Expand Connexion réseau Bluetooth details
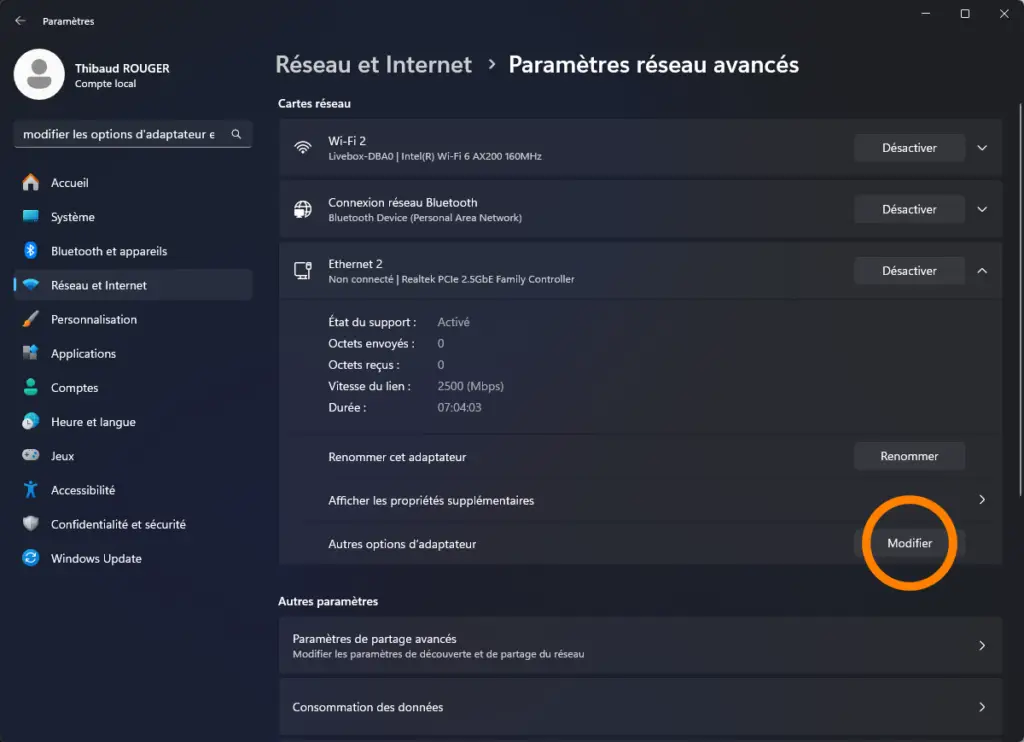 (982, 209)
